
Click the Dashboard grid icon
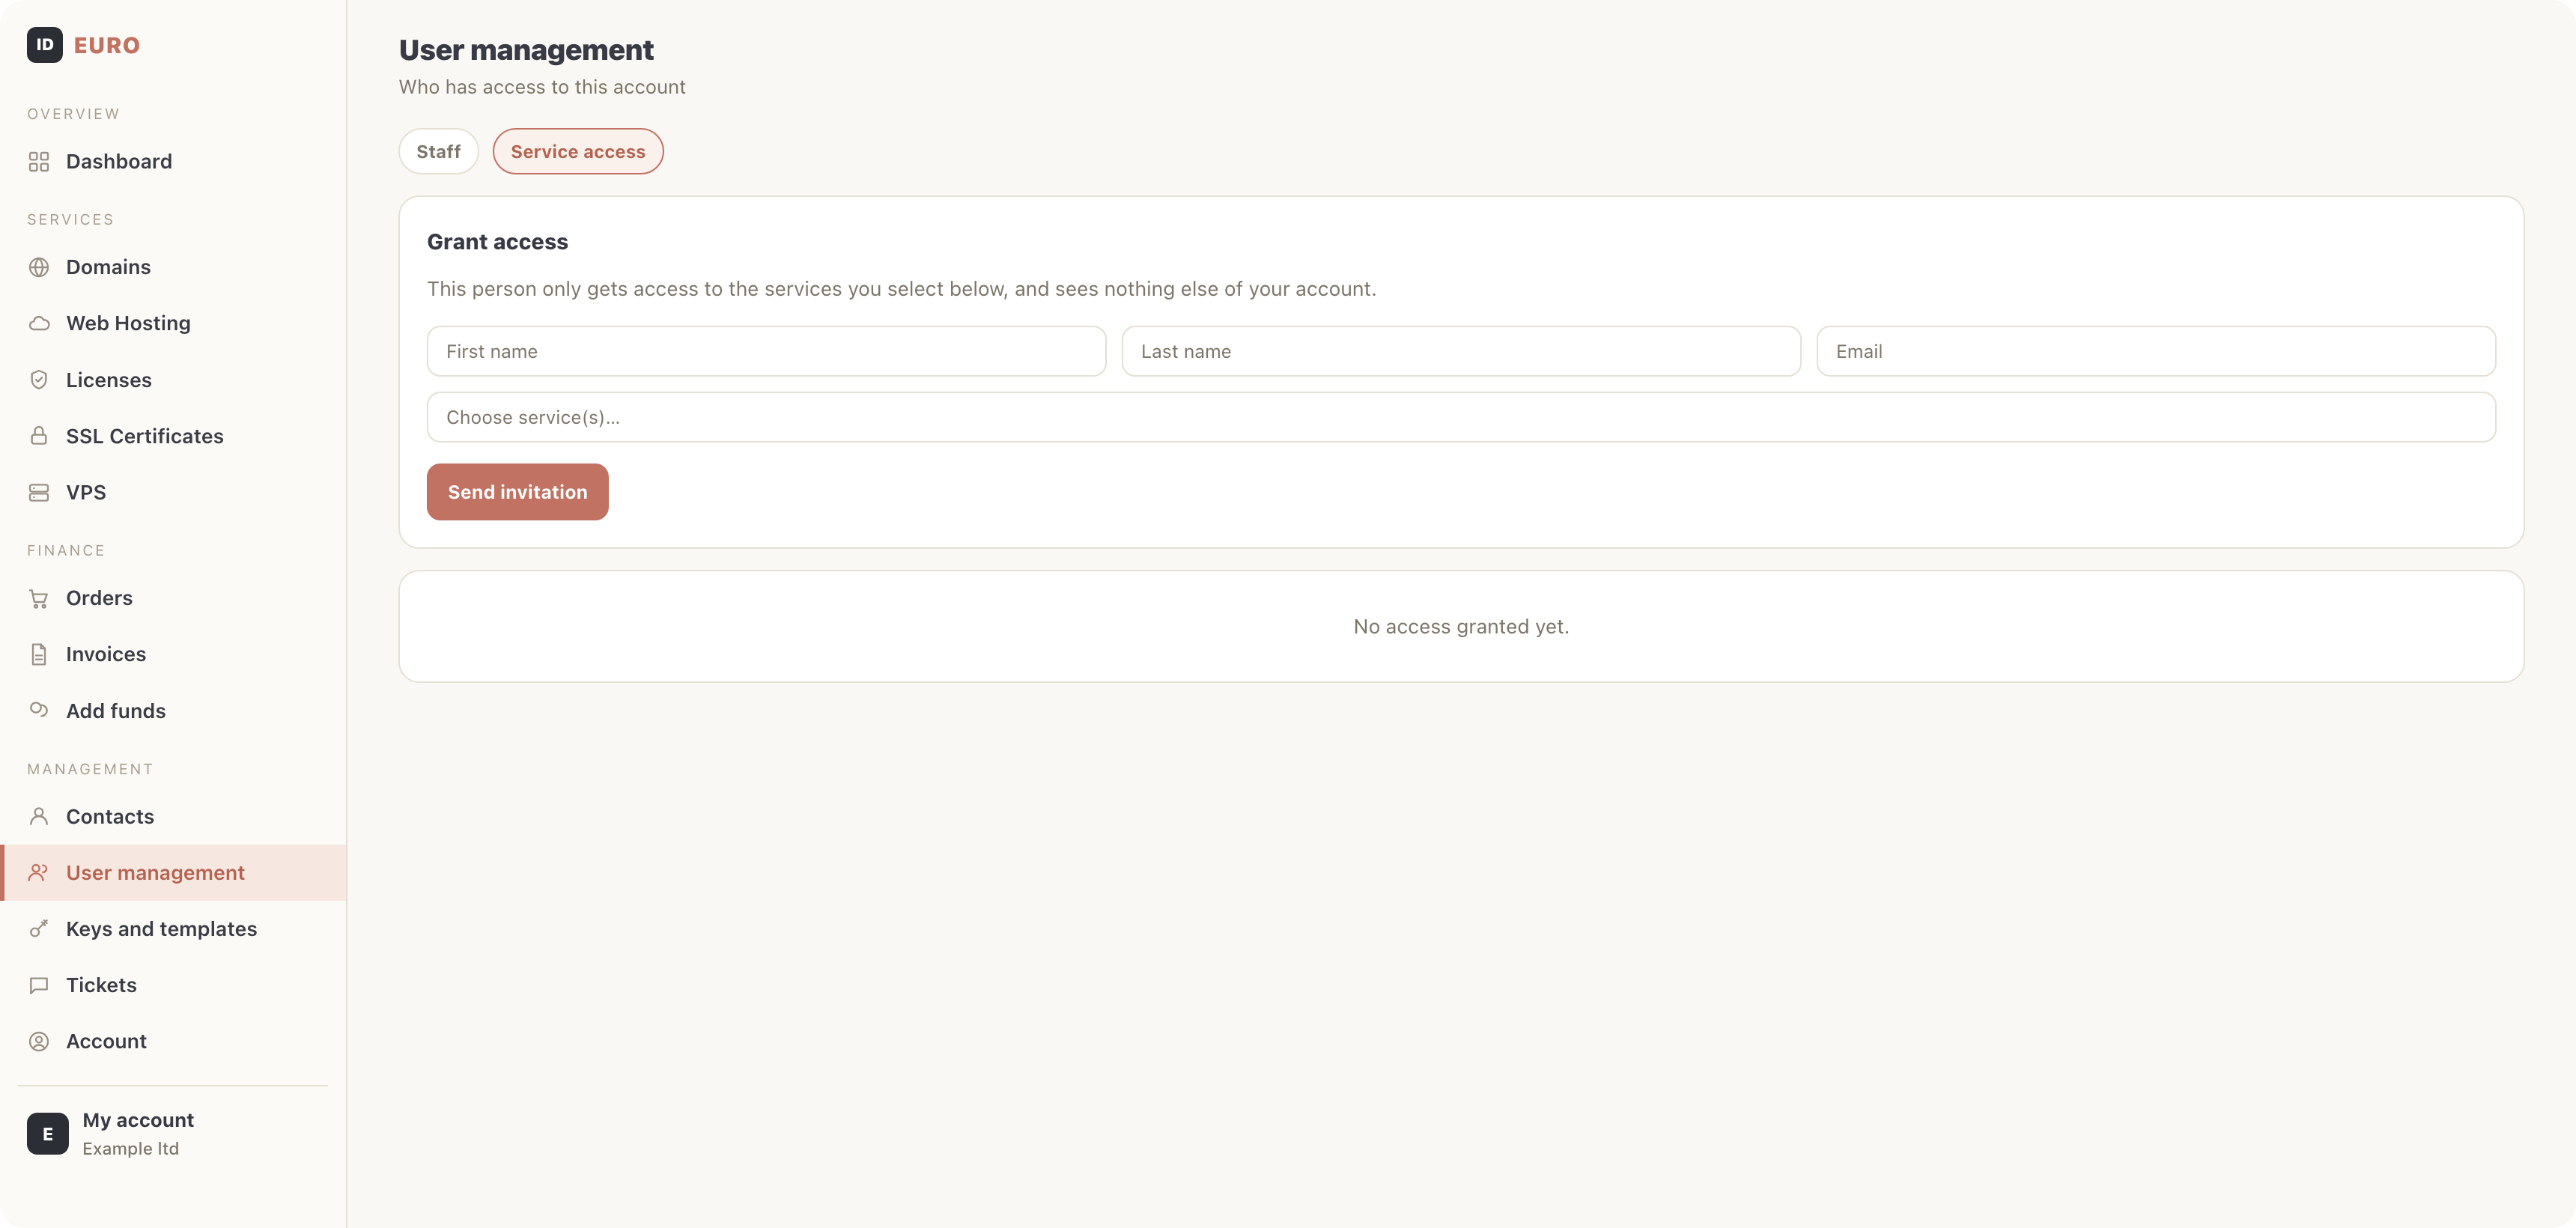click(x=39, y=161)
